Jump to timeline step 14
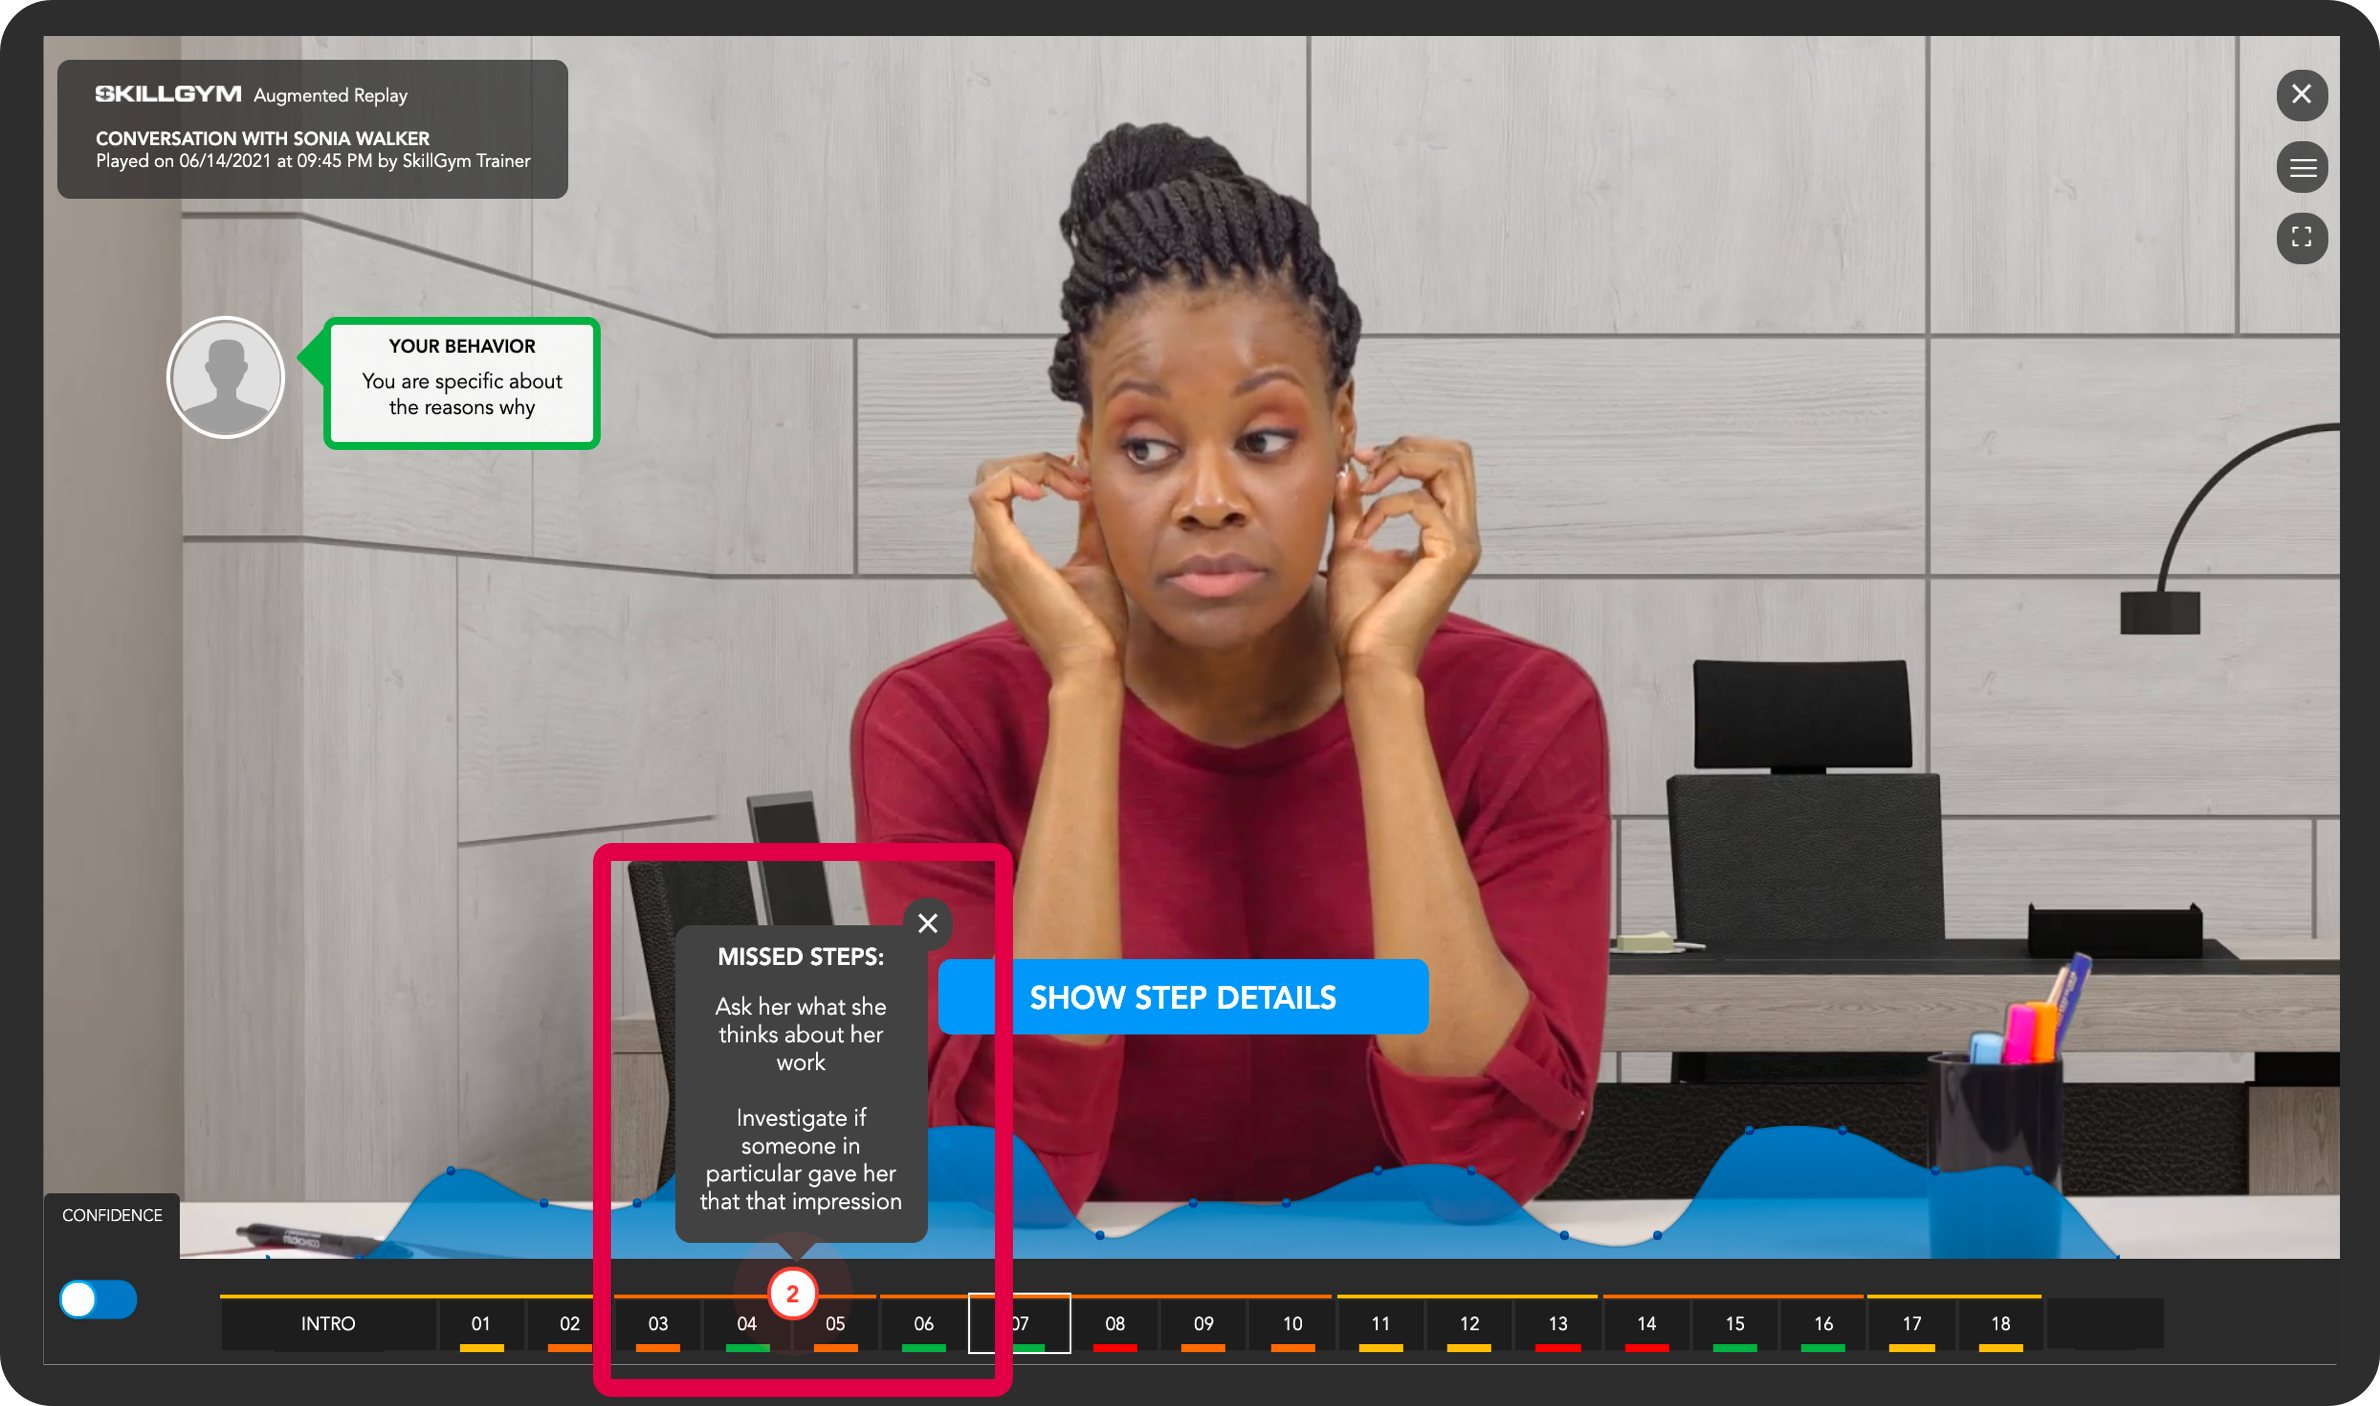 [1647, 1324]
